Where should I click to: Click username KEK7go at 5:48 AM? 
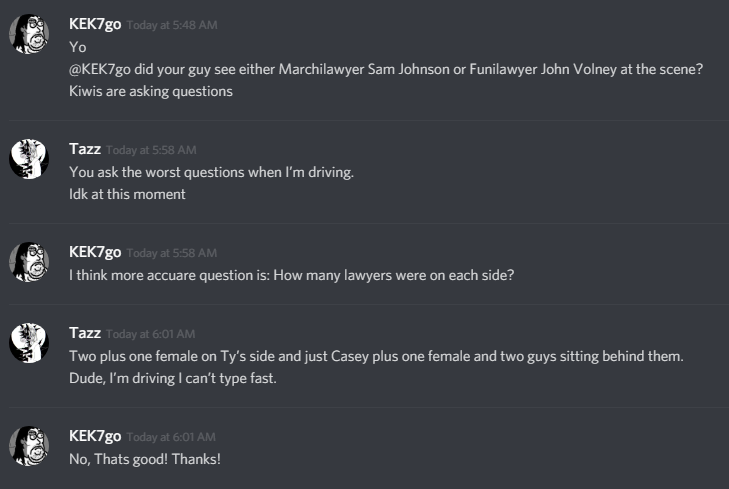pyautogui.click(x=95, y=24)
